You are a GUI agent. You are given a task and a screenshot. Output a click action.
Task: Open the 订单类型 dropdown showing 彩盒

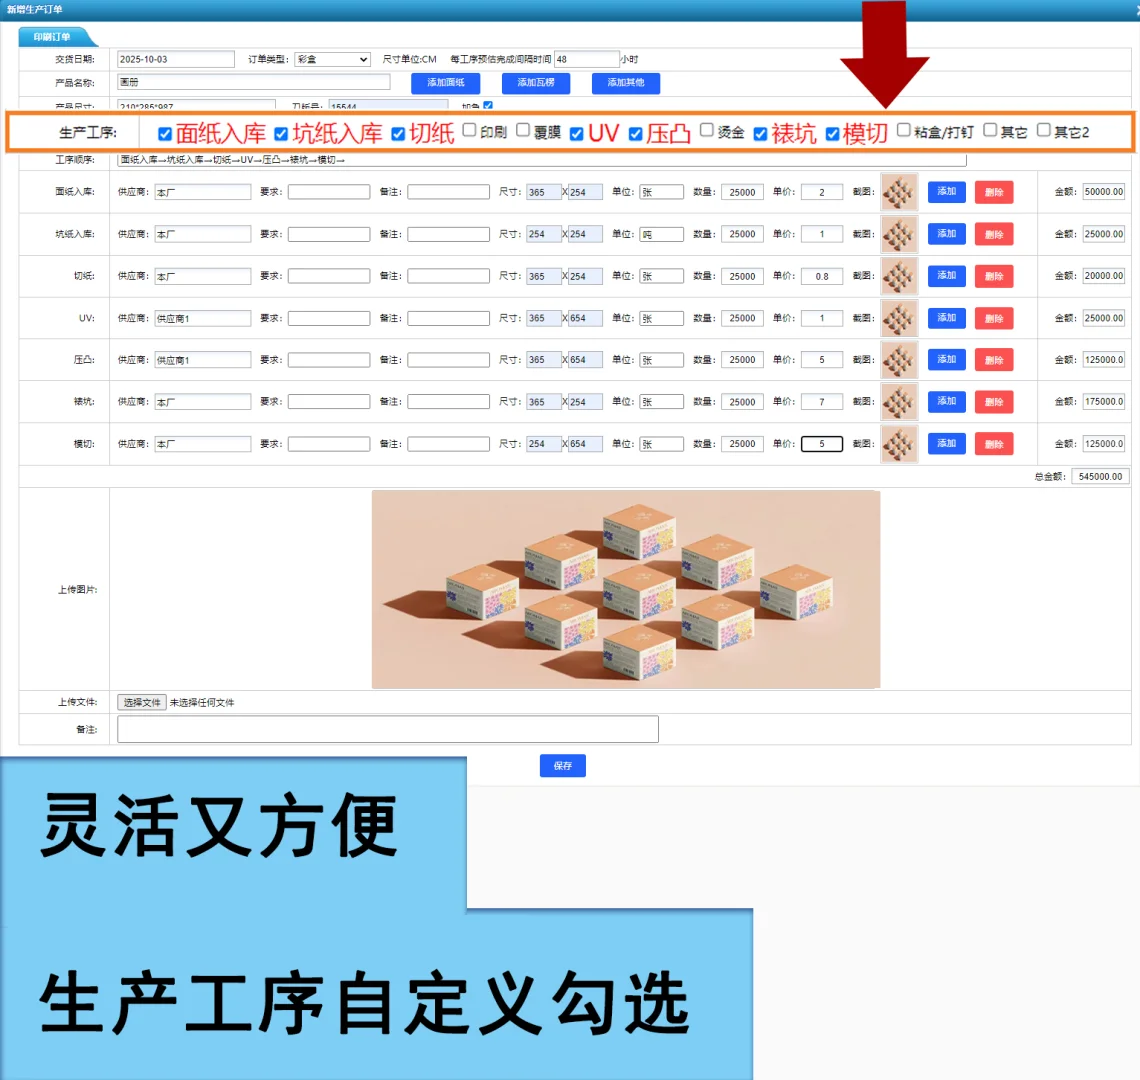[331, 59]
